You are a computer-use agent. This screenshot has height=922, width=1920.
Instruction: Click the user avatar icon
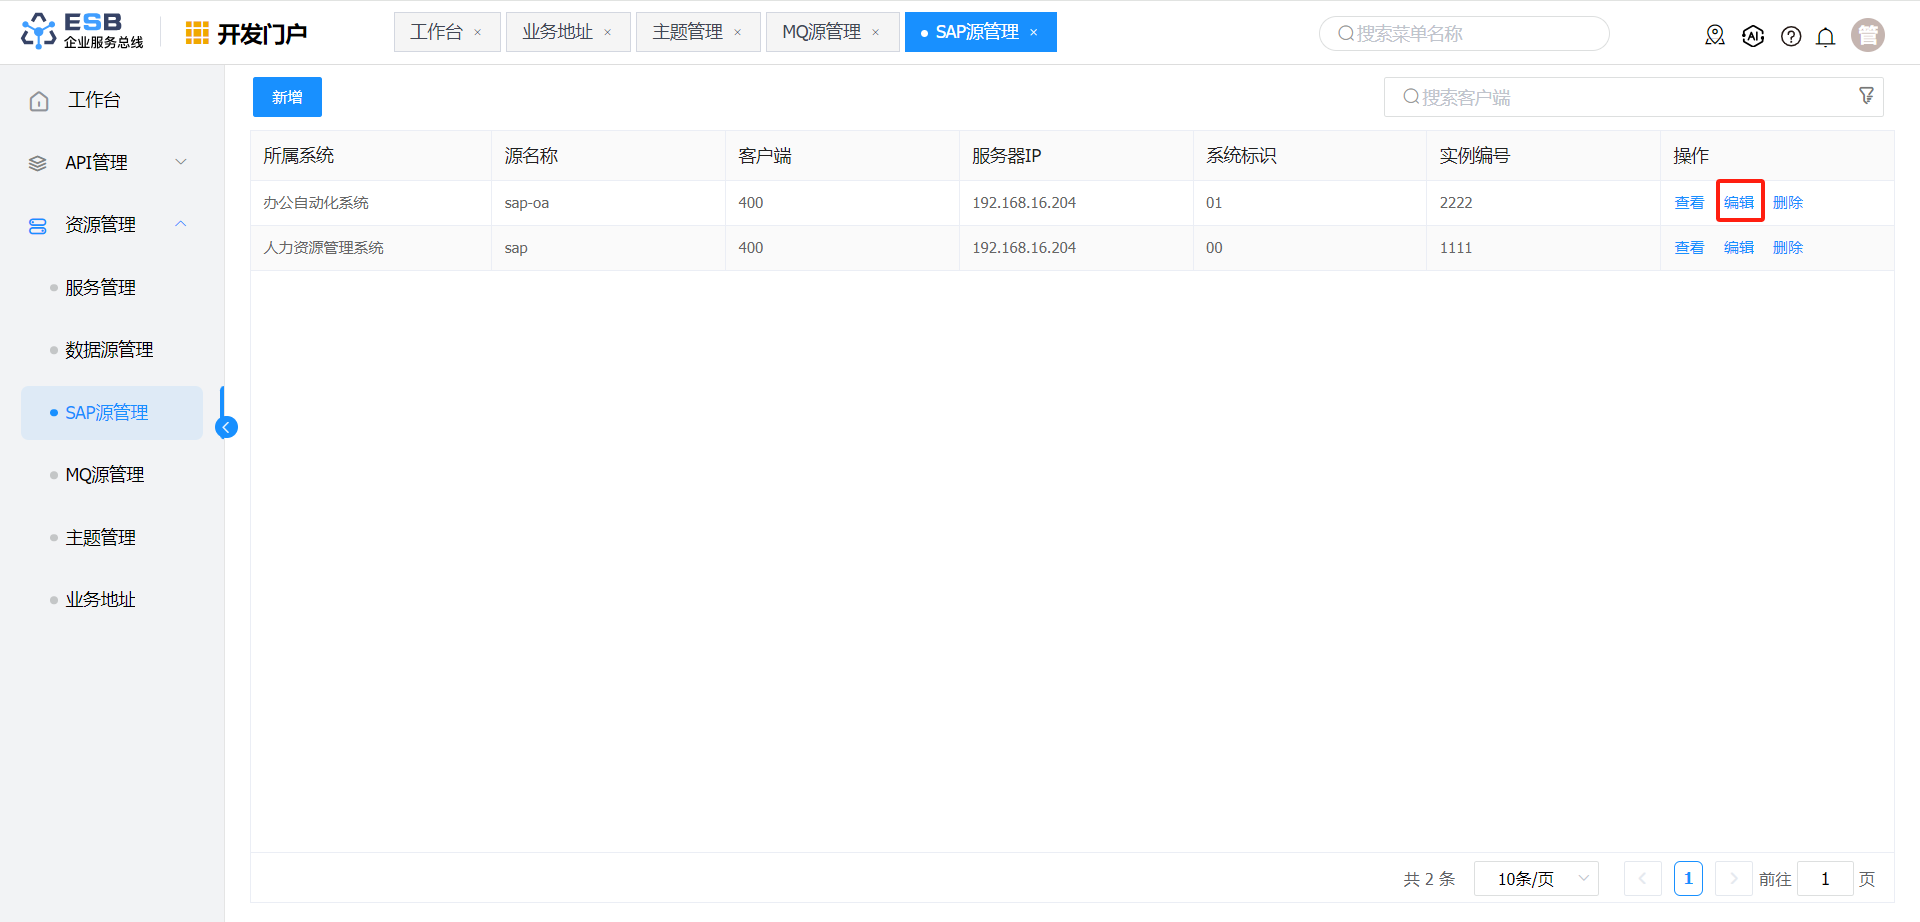1867,35
